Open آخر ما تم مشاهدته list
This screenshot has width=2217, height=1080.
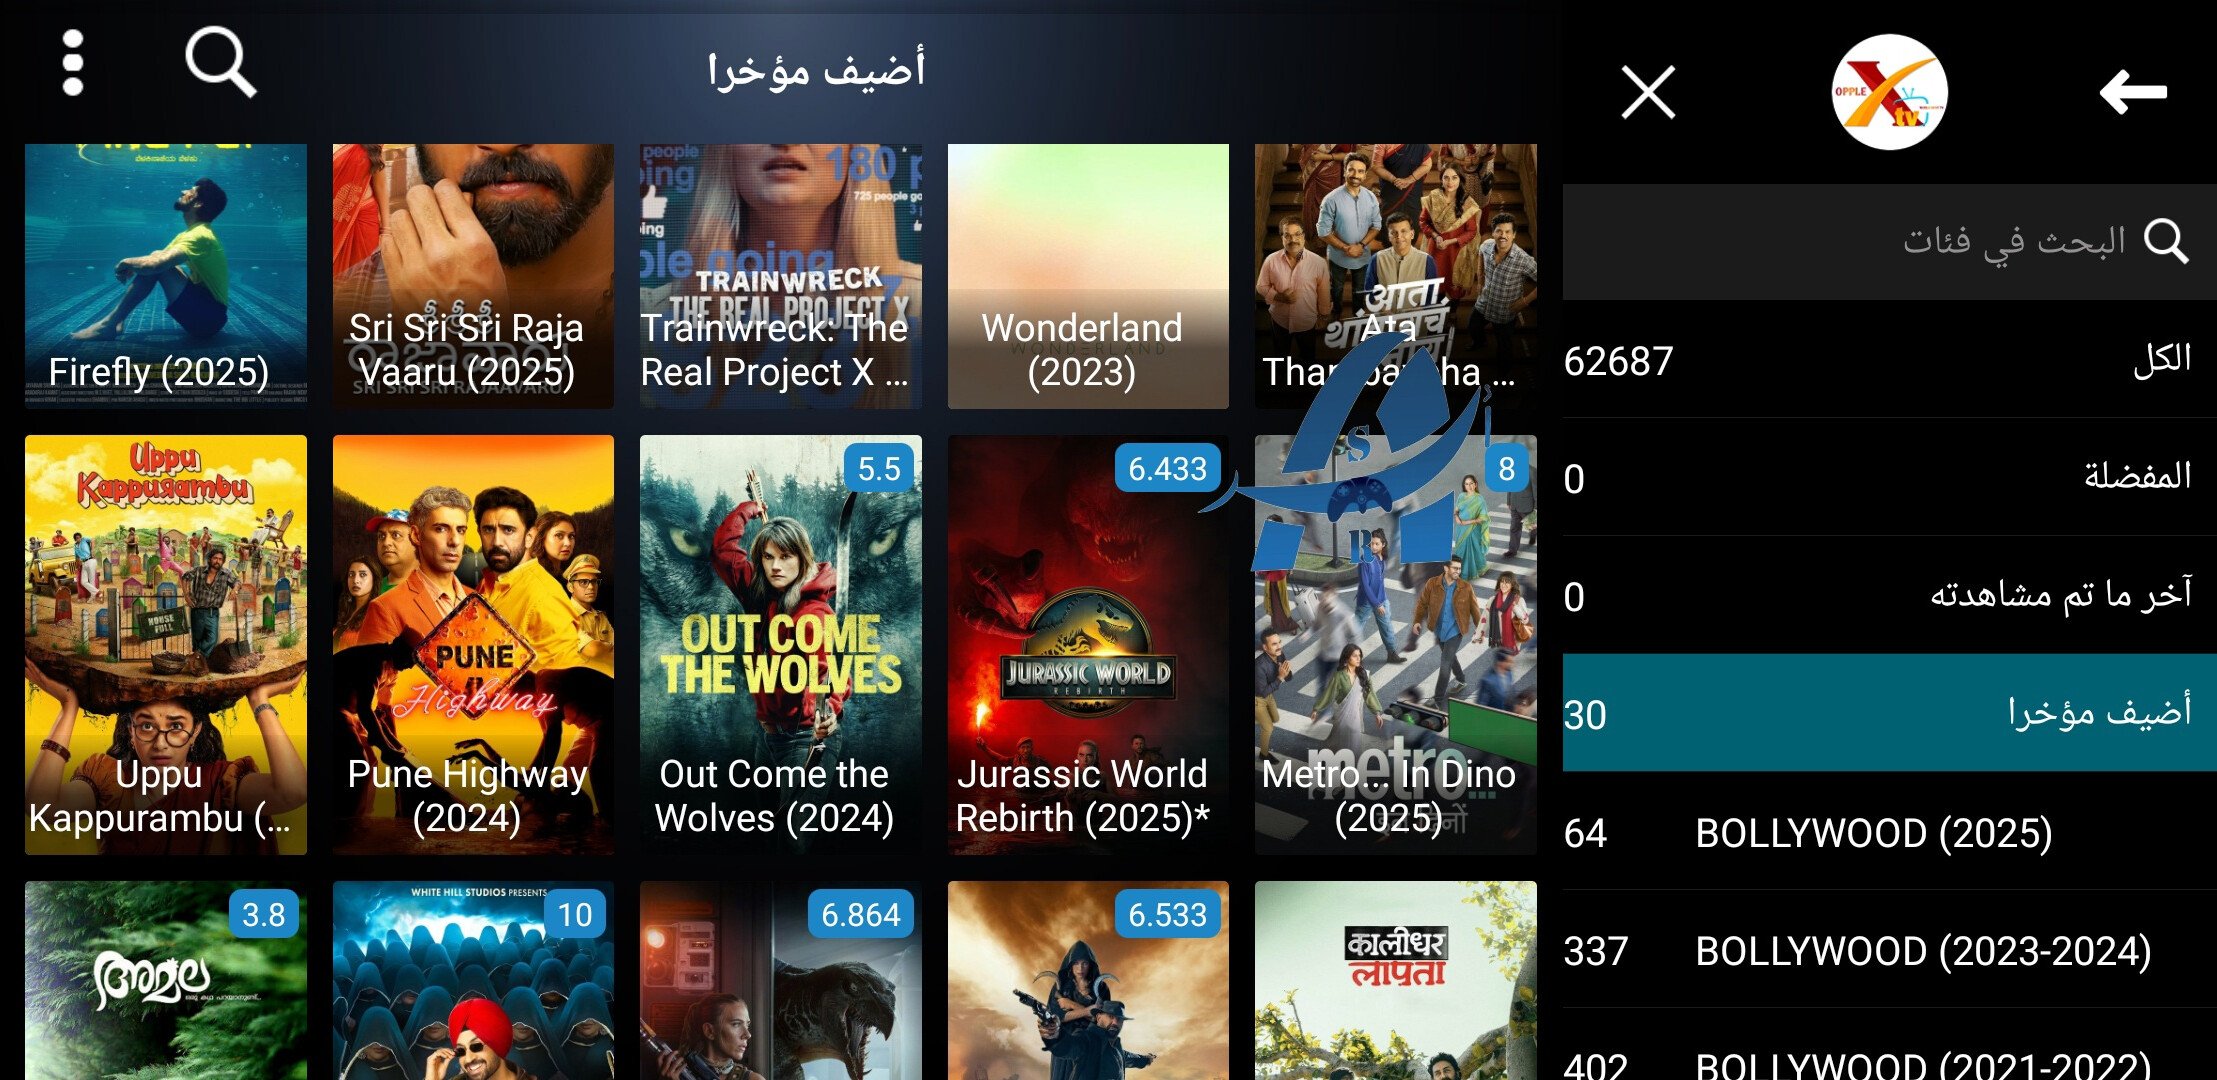pos(1889,595)
